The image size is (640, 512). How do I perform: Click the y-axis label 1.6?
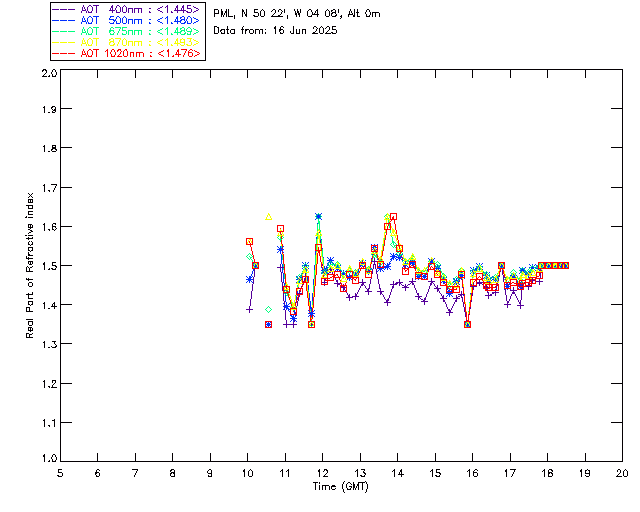tap(49, 227)
